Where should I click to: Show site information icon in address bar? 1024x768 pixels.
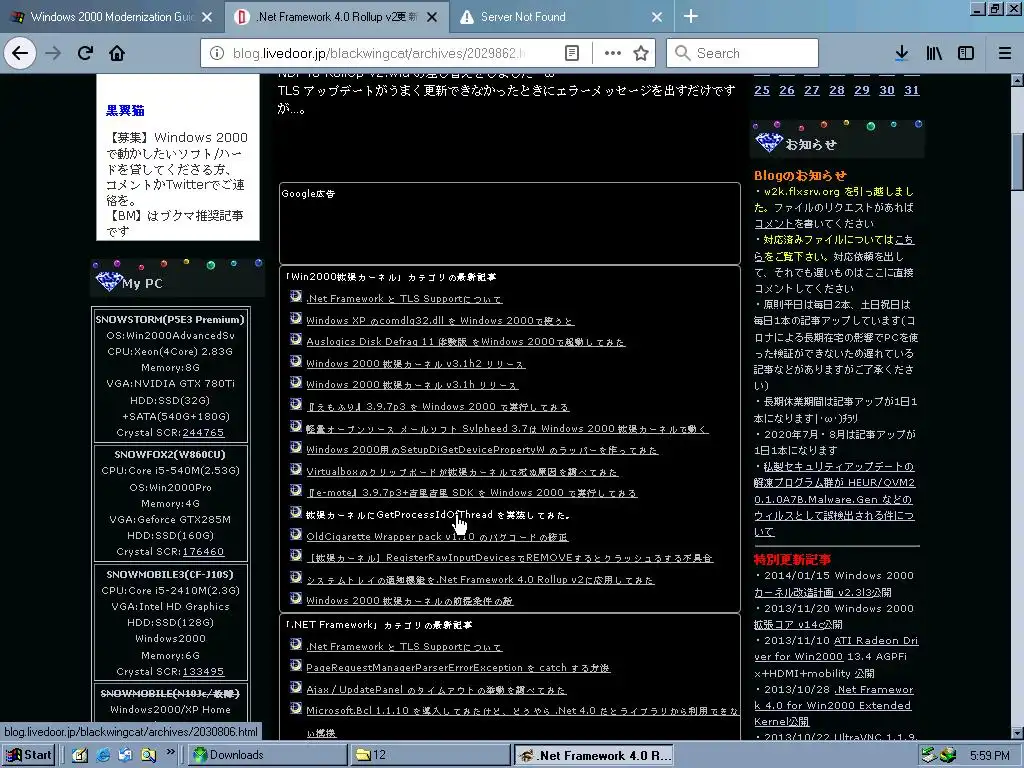[x=217, y=53]
